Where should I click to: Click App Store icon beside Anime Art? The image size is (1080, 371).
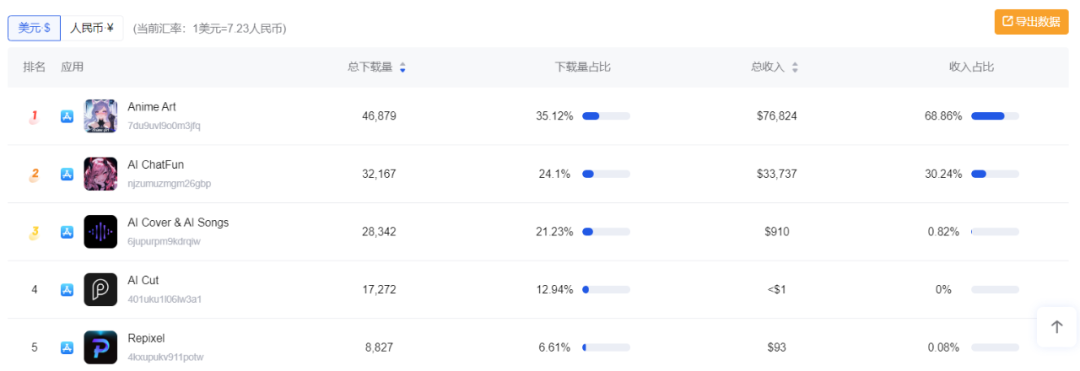point(67,116)
